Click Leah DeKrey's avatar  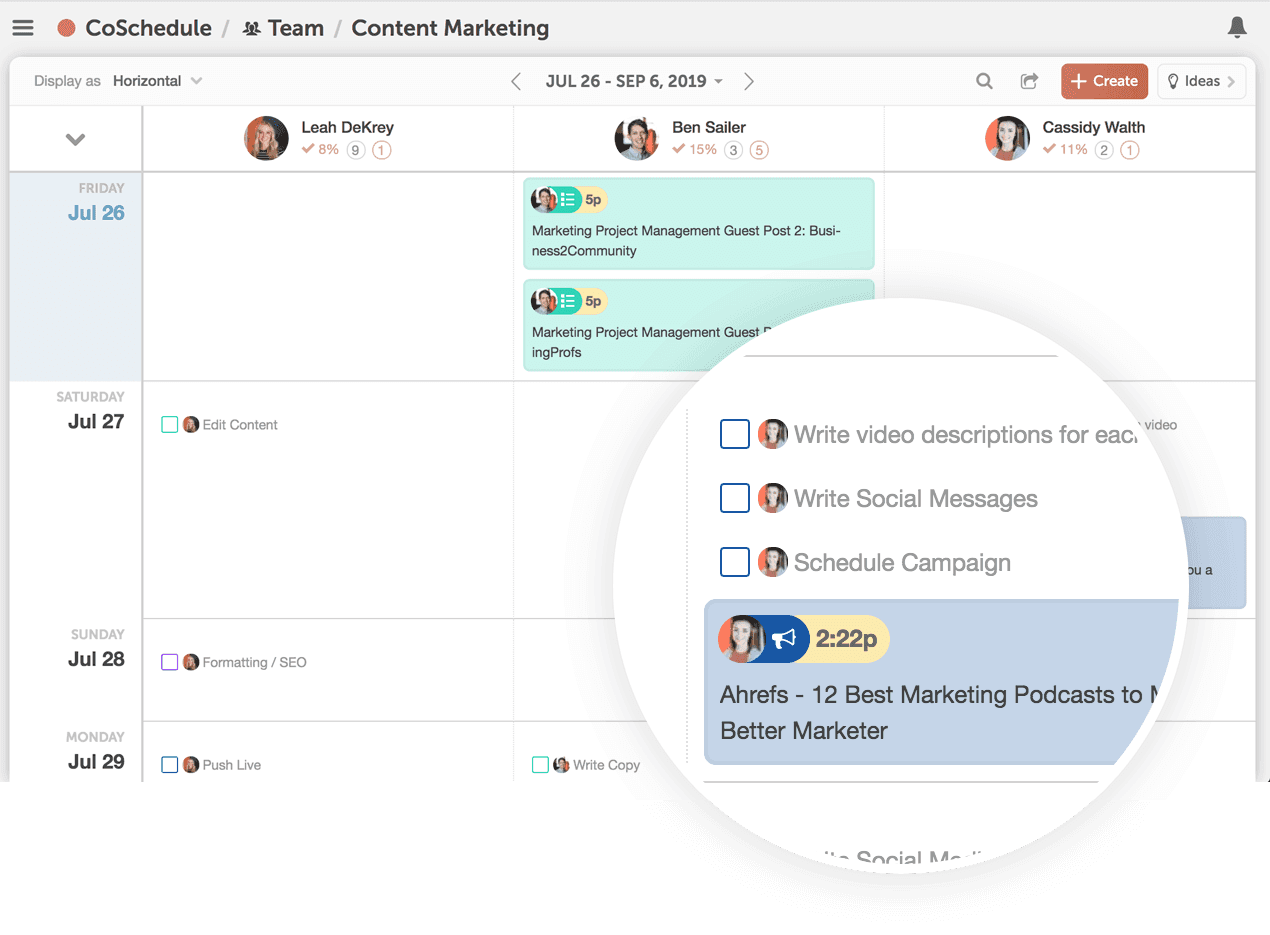(266, 138)
